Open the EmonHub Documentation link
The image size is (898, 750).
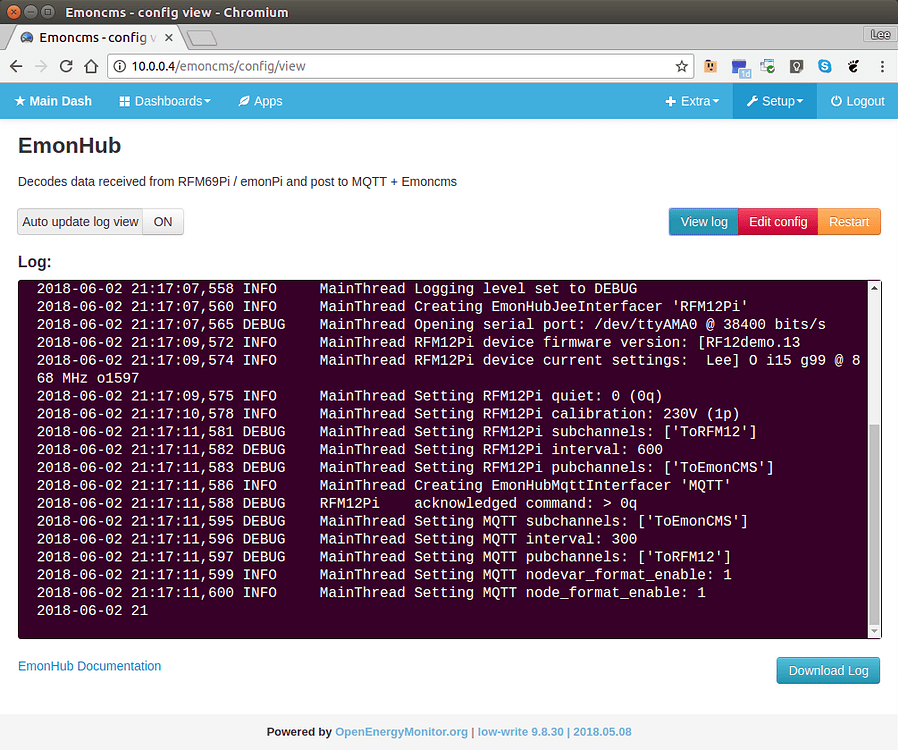89,666
